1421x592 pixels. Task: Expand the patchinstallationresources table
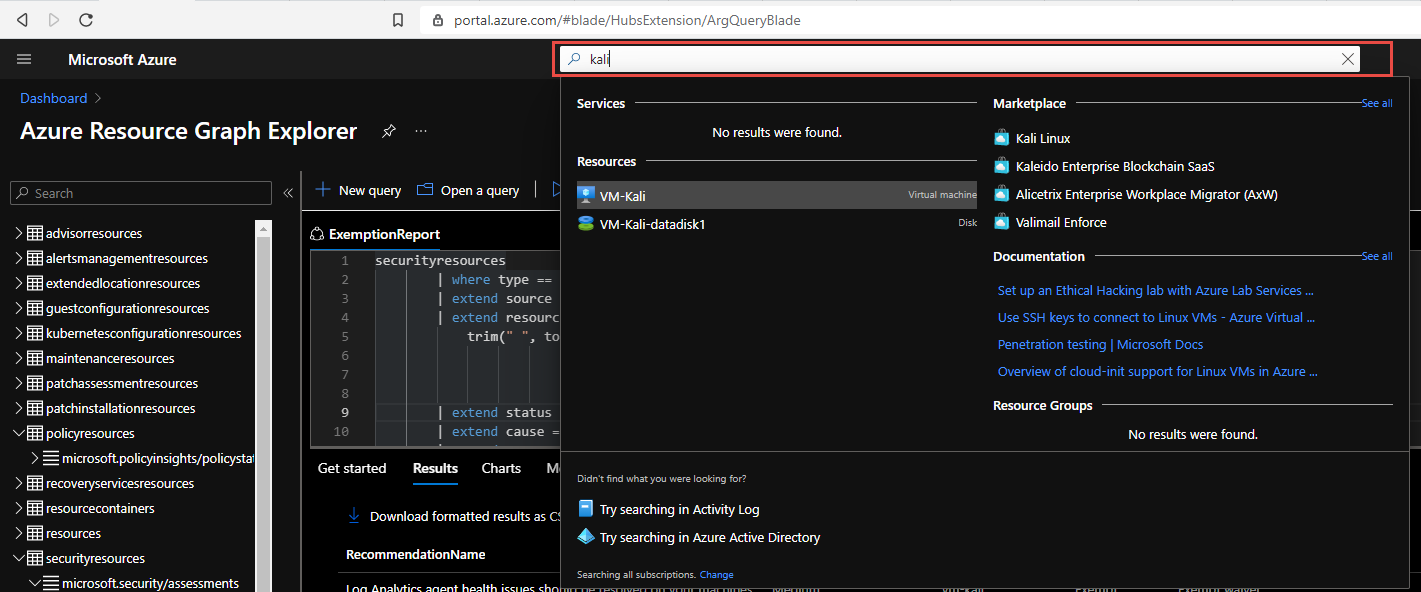coord(18,408)
